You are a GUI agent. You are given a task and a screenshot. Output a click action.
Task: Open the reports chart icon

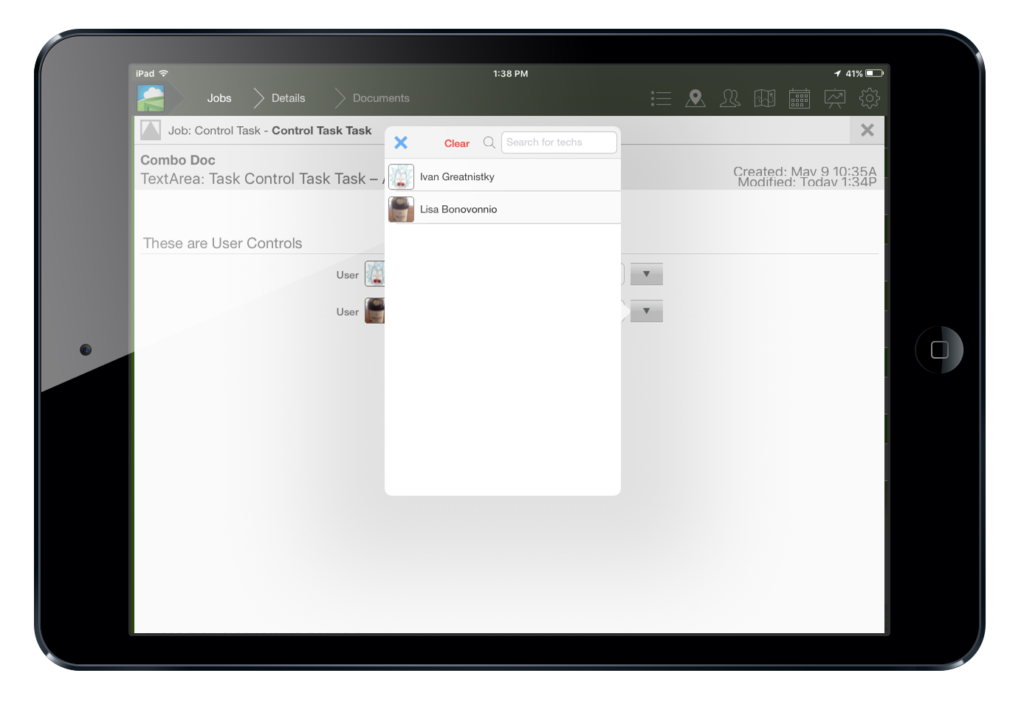pyautogui.click(x=835, y=99)
